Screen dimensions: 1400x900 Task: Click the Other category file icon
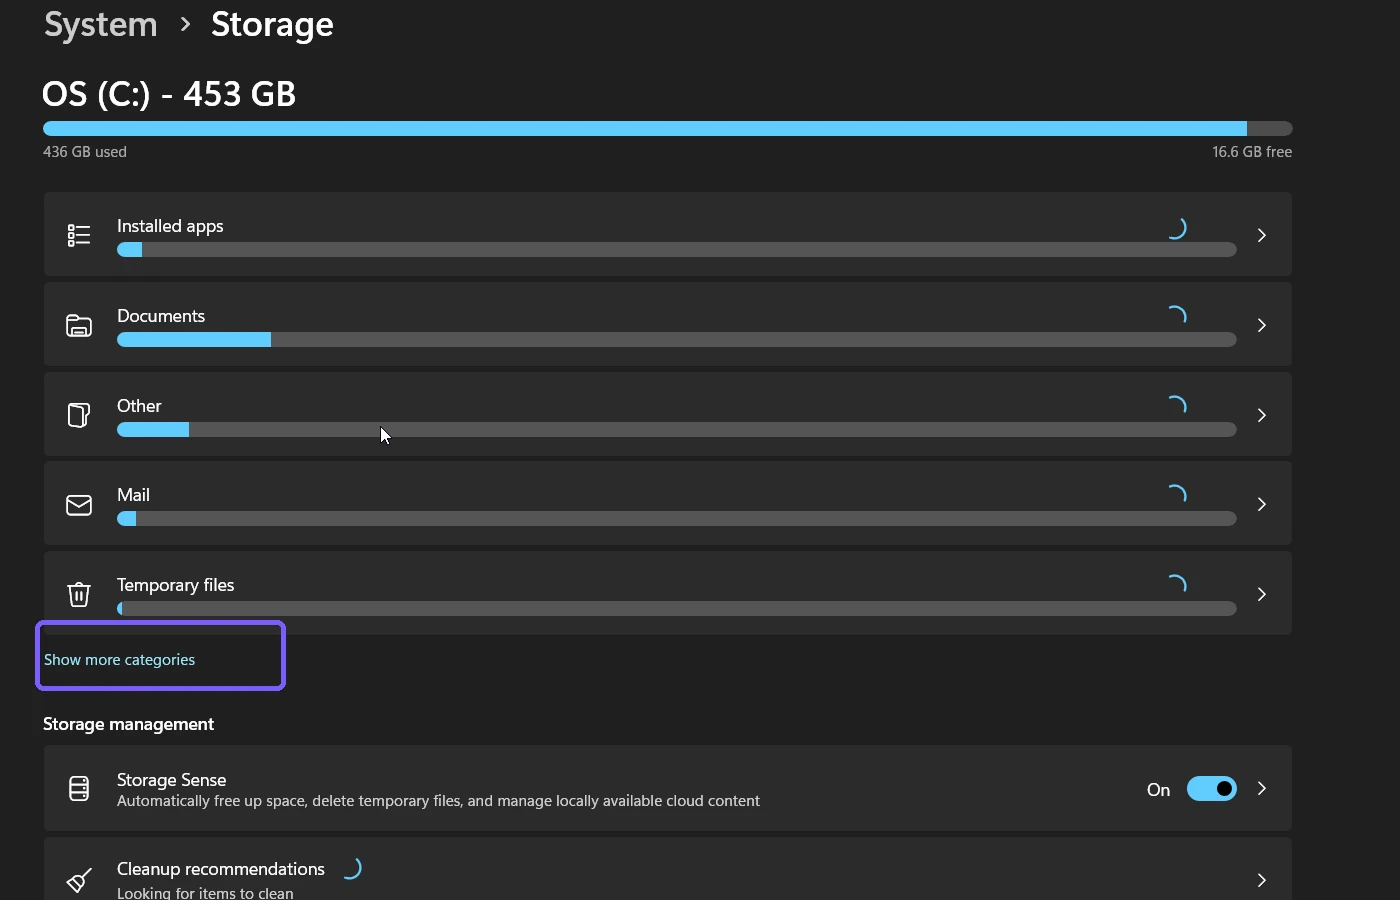pyautogui.click(x=79, y=415)
